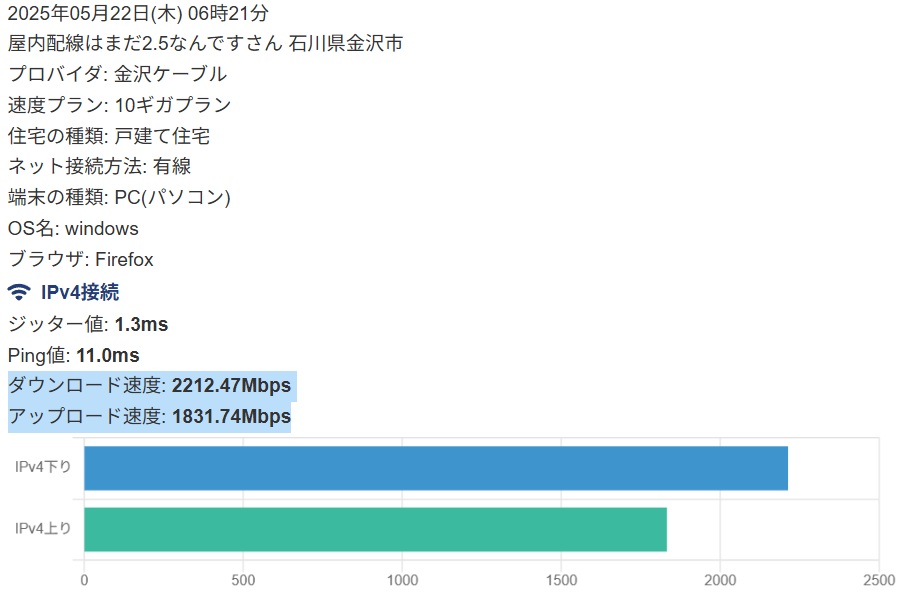The image size is (901, 592).
Task: Click the IPv4下り axis label
Action: 43,468
